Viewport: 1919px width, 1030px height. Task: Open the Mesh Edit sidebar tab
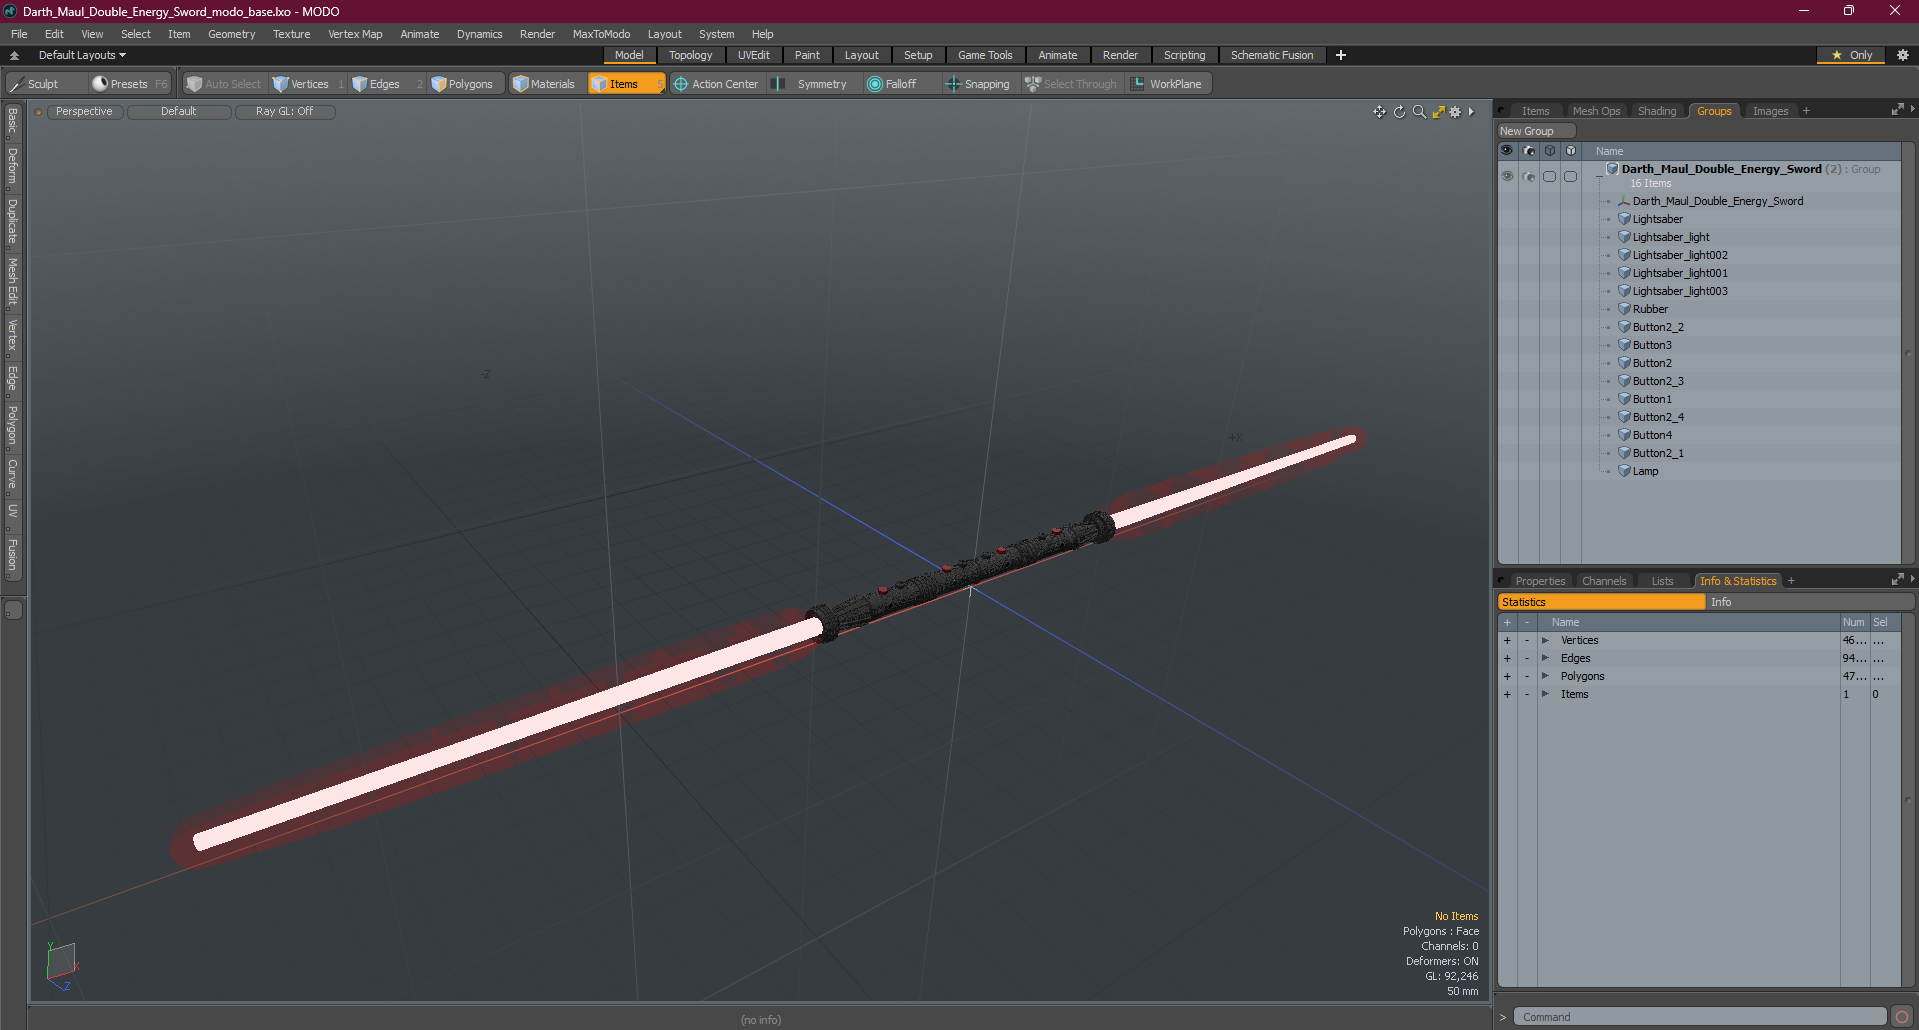pyautogui.click(x=12, y=282)
